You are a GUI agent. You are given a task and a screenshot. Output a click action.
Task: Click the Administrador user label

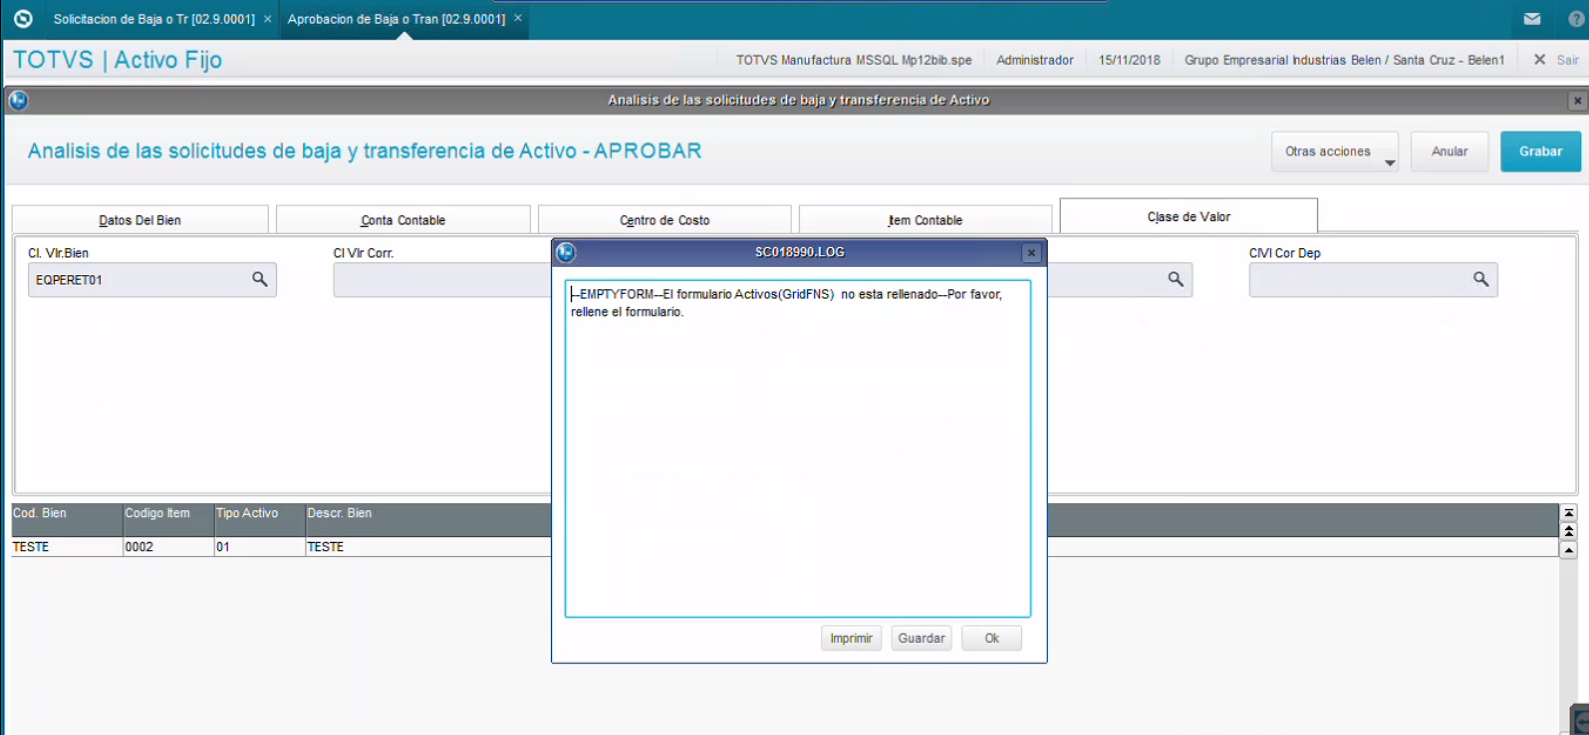(x=1034, y=60)
